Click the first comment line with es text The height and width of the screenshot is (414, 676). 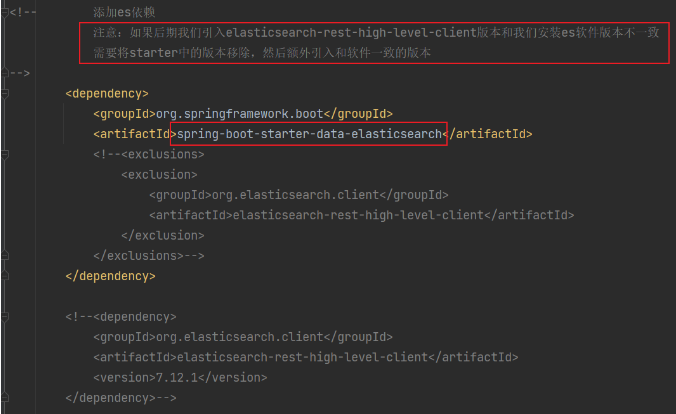(124, 13)
